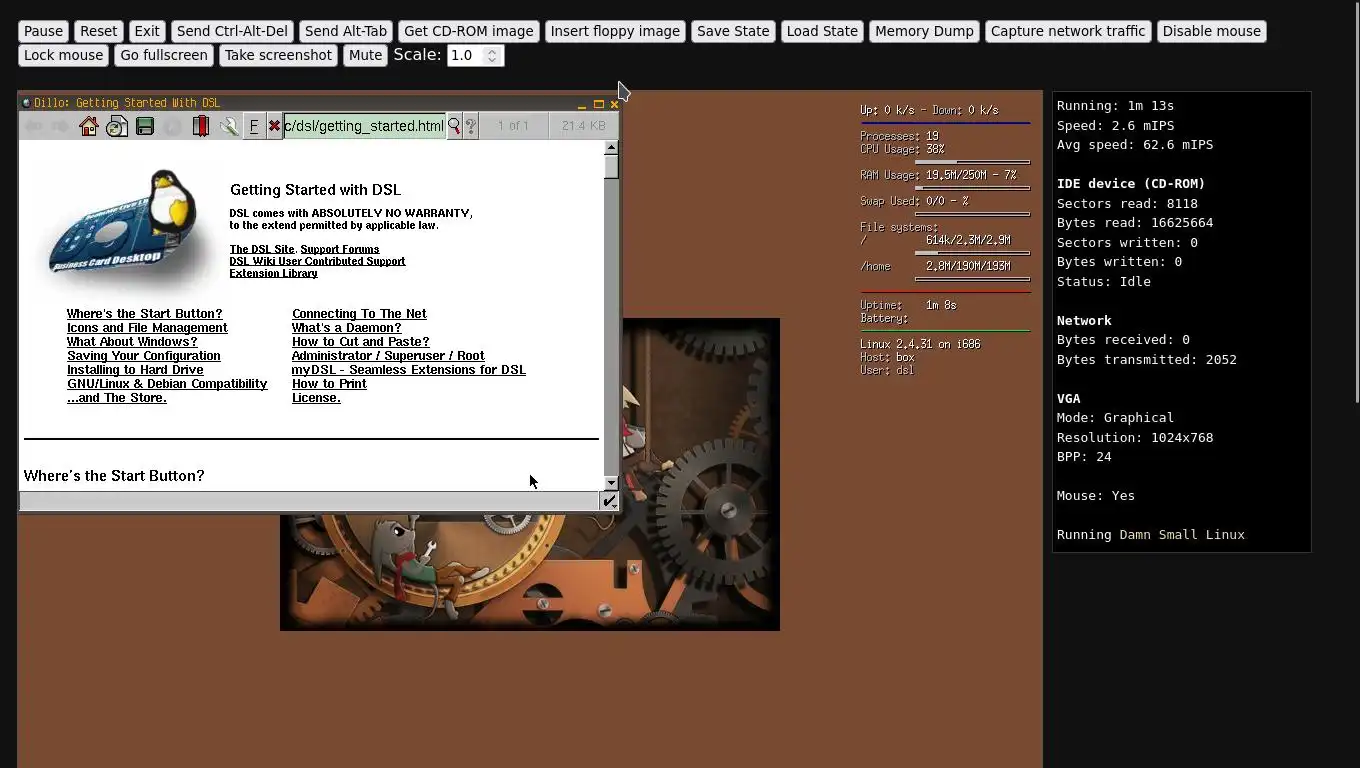Viewport: 1360px width, 768px height.
Task: Click Go fullscreen button
Action: (x=164, y=55)
